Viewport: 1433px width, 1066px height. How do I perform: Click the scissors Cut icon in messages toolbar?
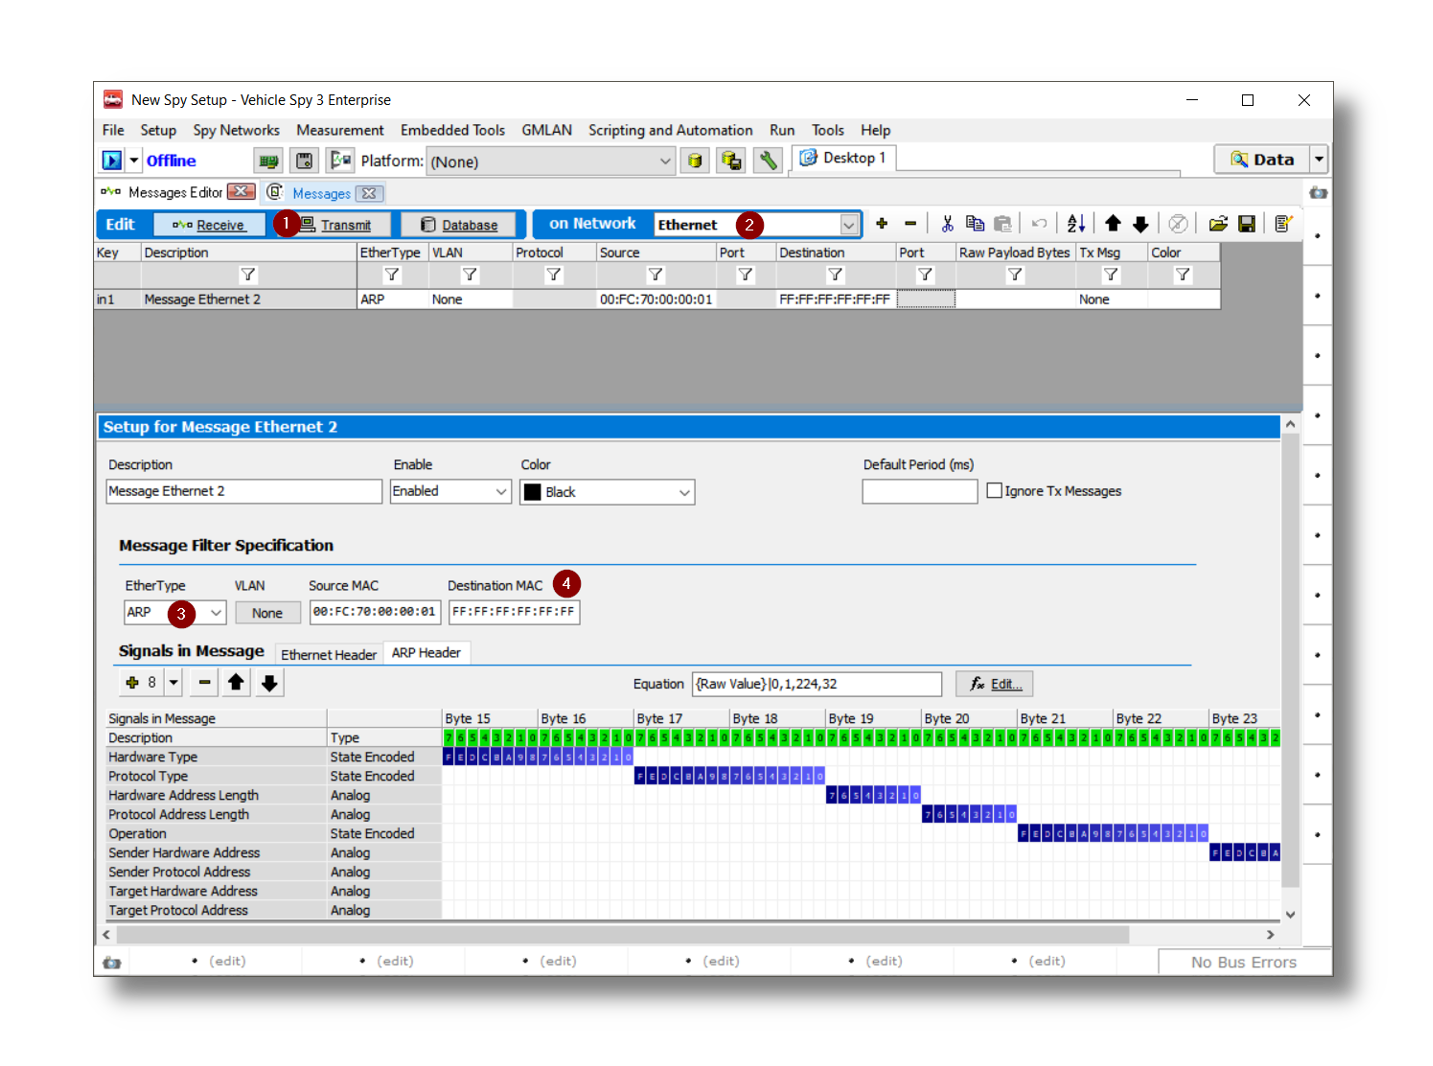click(947, 224)
